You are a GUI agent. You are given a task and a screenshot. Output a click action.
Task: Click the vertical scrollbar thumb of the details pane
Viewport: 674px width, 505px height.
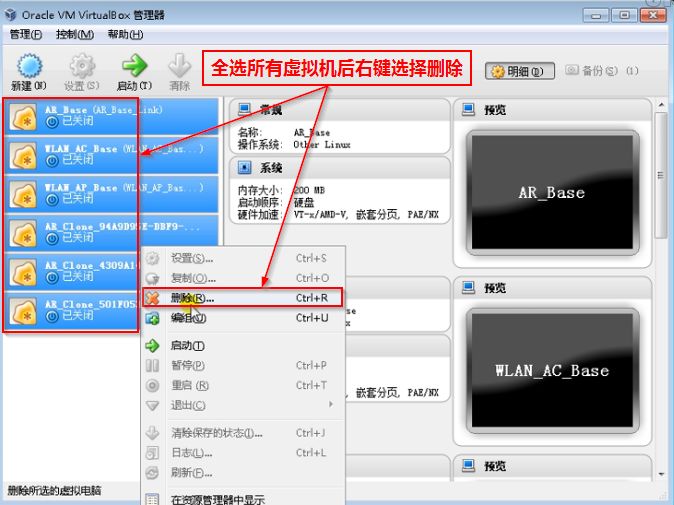click(661, 174)
